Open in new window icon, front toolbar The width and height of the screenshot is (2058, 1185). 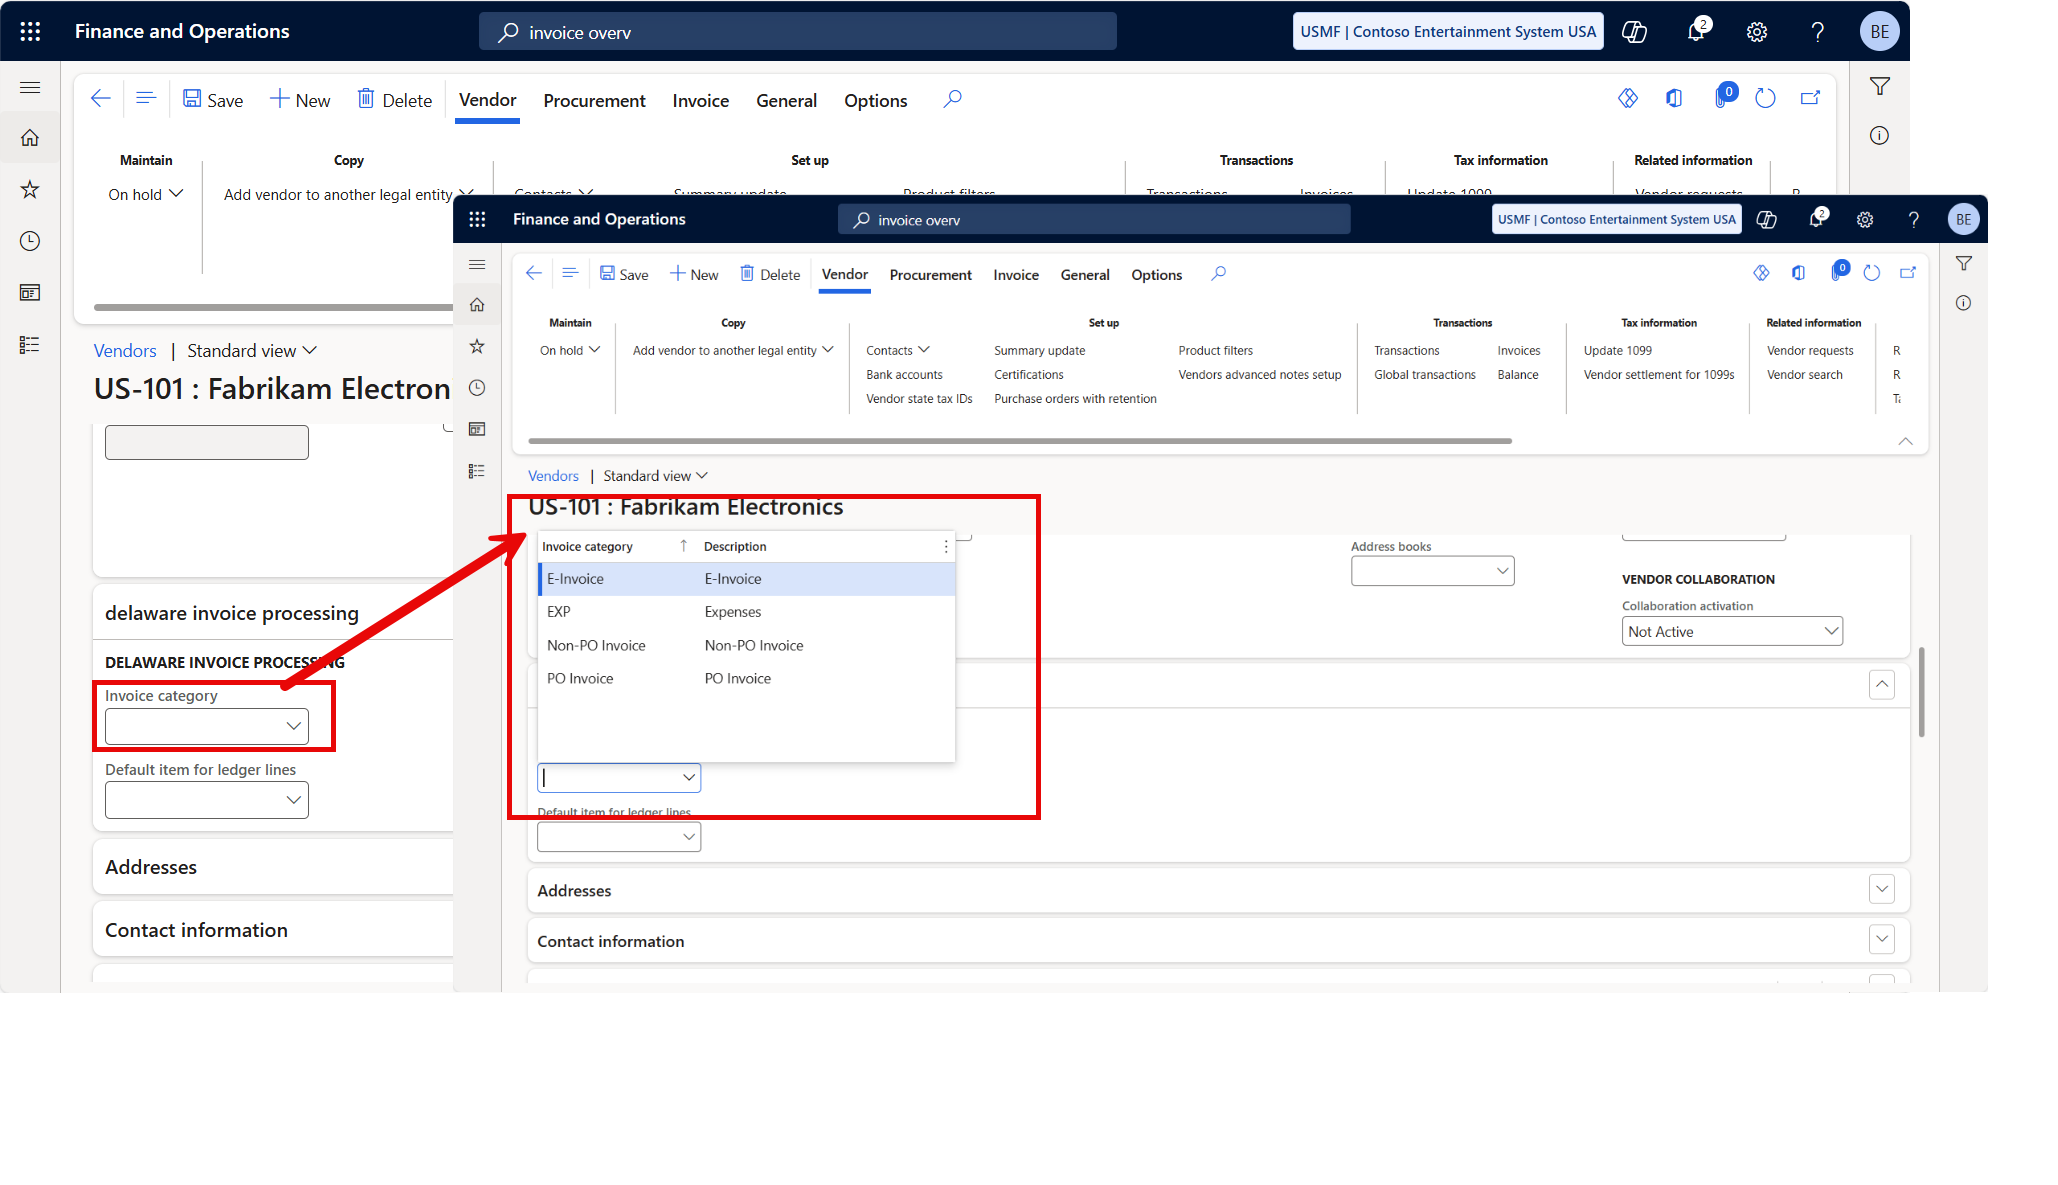1908,273
